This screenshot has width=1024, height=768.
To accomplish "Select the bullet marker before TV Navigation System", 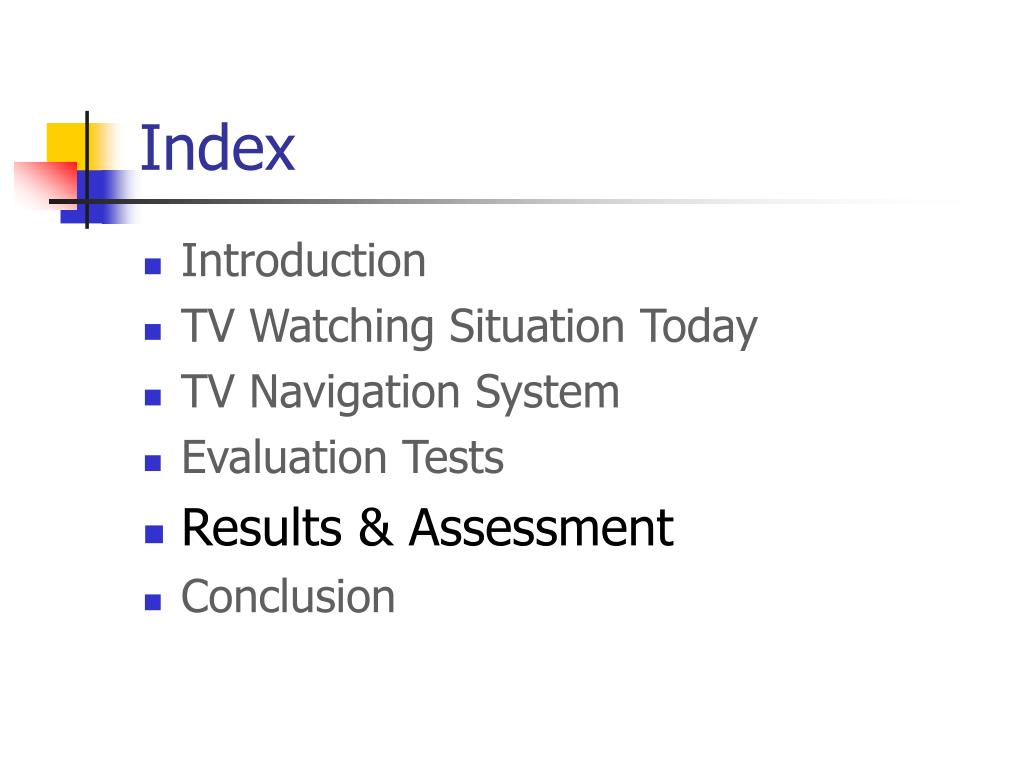I will pyautogui.click(x=153, y=397).
